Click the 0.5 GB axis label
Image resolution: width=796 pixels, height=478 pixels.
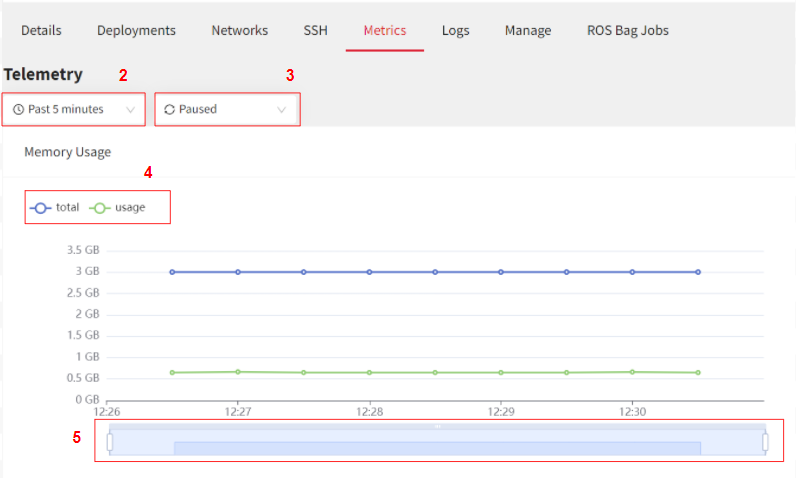(83, 378)
